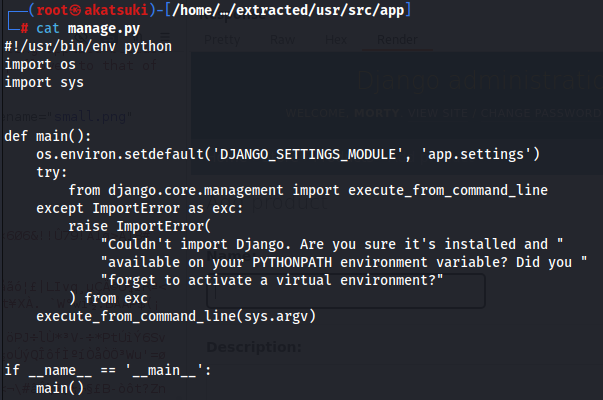Click the raise ImportError( line
Viewport: 603px width, 400px height.
(x=140, y=227)
